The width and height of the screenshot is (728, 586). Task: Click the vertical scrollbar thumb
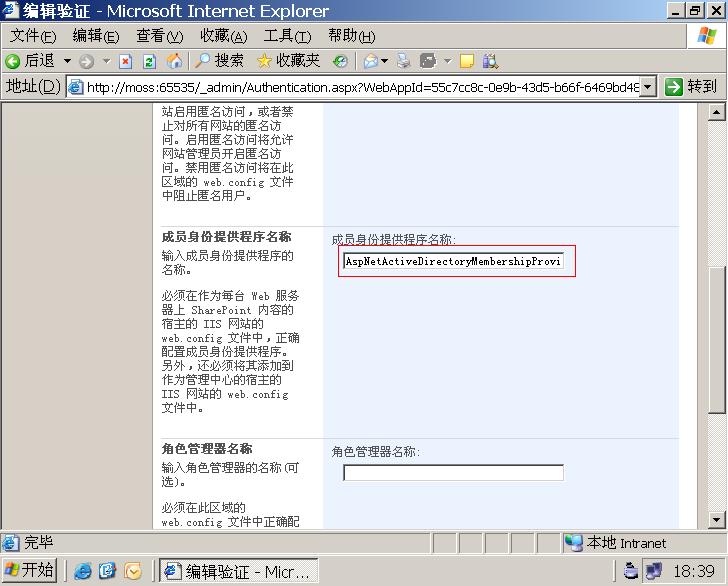716,339
